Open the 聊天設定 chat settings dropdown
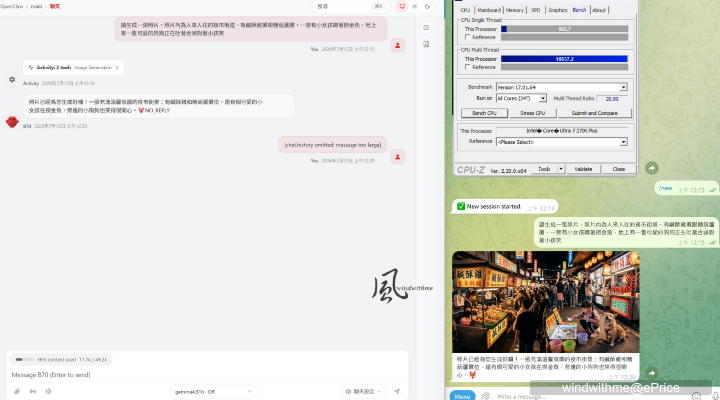The width and height of the screenshot is (720, 400). (363, 392)
